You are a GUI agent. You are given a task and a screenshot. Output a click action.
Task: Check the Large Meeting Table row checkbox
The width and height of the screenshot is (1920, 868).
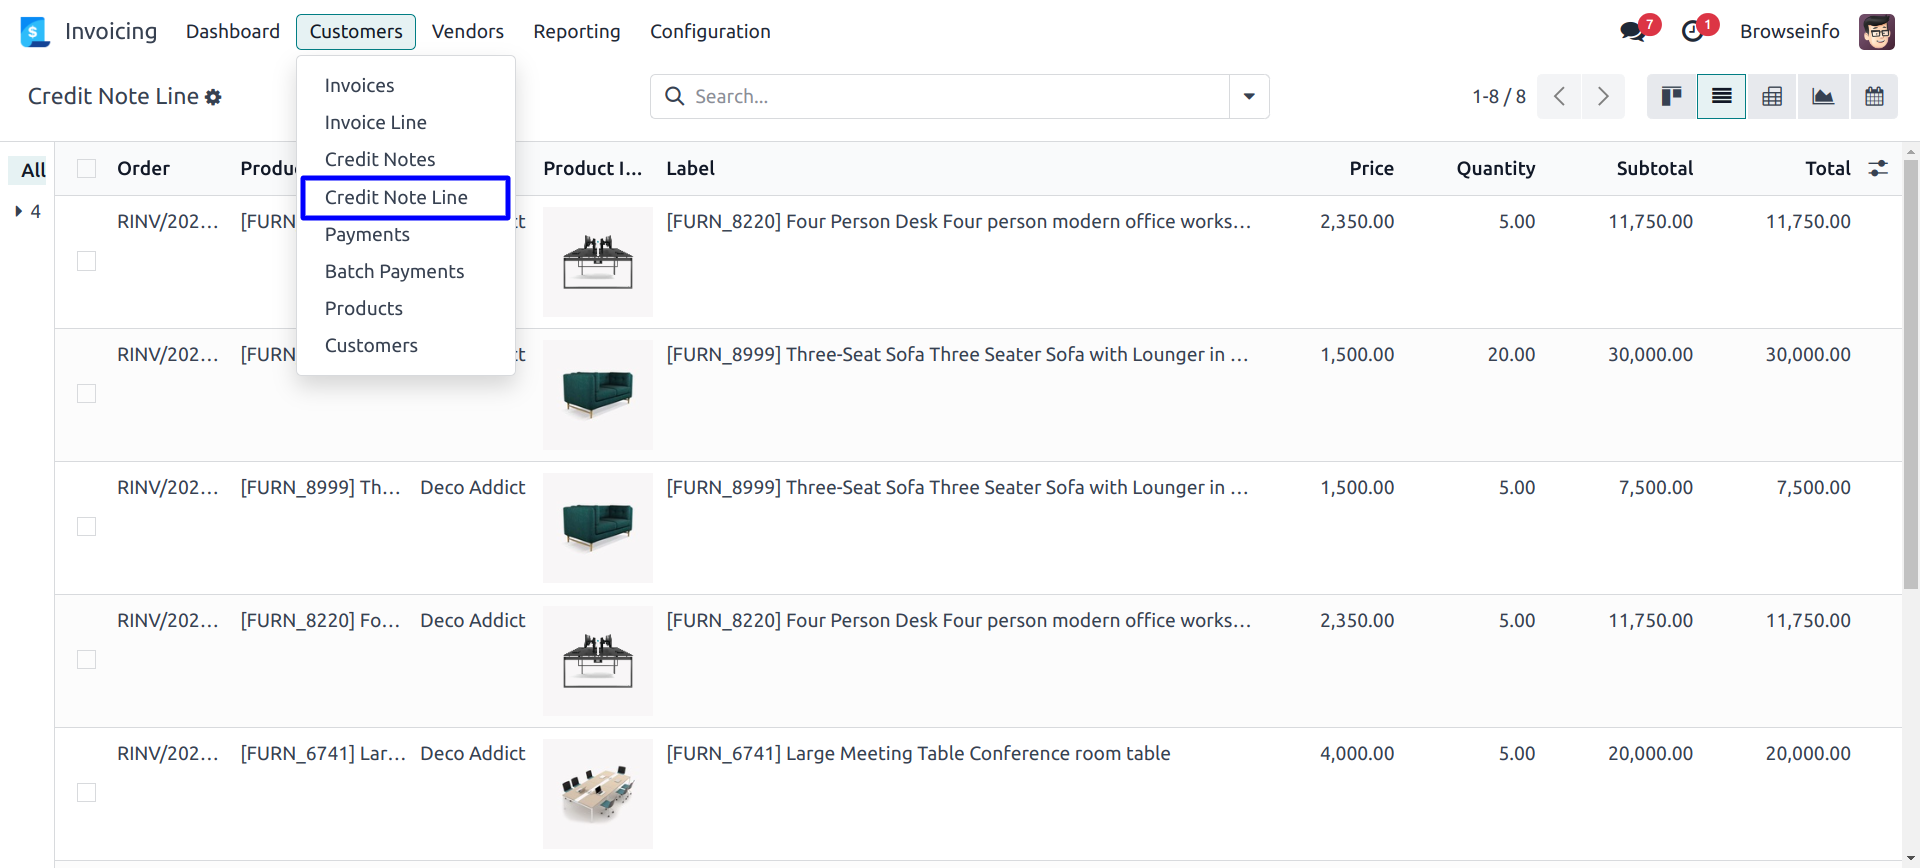coord(87,793)
